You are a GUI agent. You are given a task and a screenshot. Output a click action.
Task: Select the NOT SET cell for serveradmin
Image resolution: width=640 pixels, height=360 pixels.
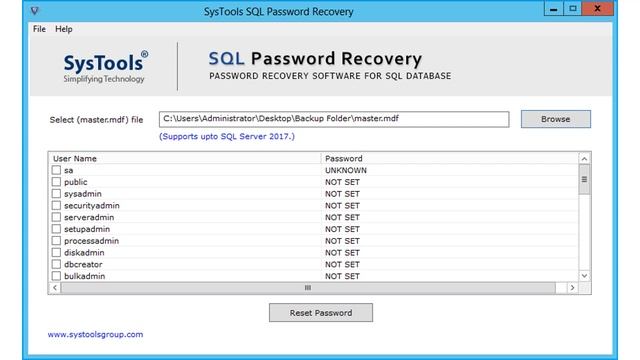pos(342,218)
